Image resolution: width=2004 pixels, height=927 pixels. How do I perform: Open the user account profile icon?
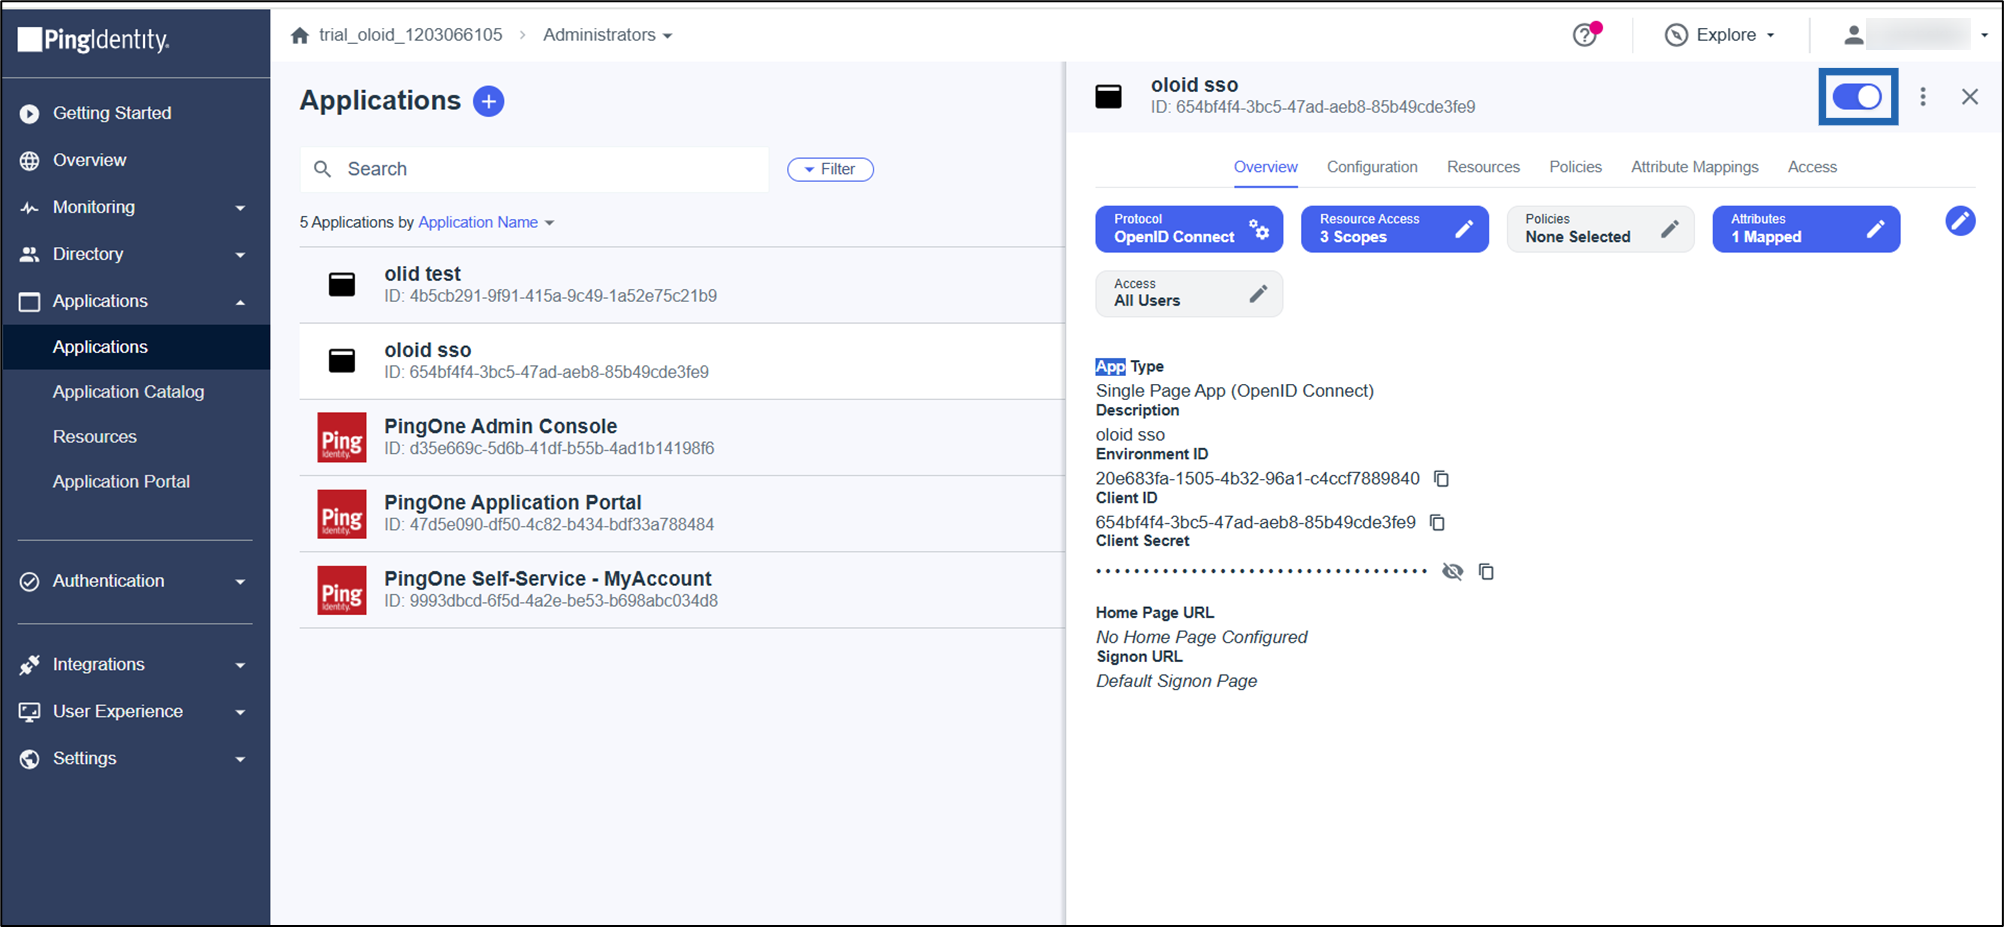tap(1853, 35)
